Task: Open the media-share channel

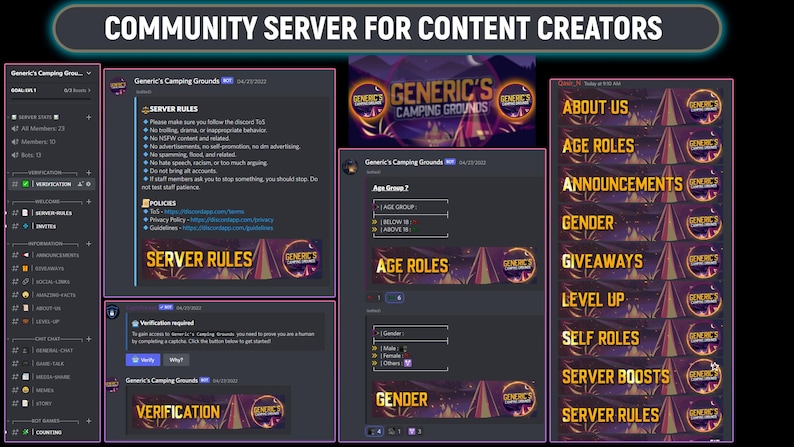Action: coord(51,377)
